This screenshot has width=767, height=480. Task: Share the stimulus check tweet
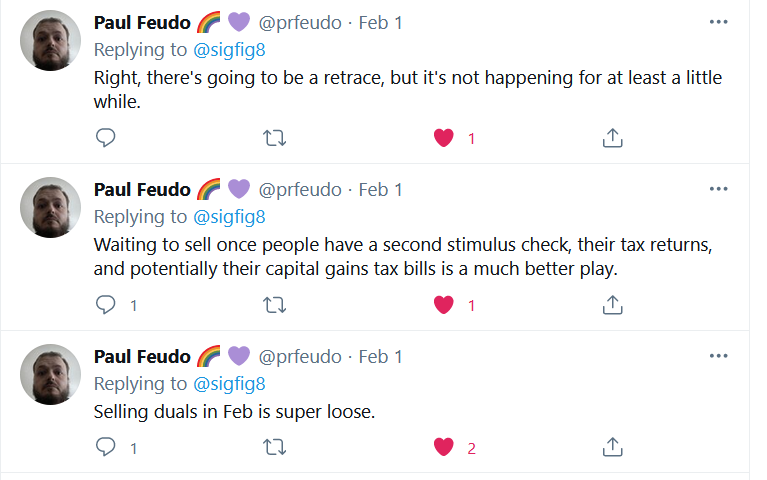[x=613, y=305]
